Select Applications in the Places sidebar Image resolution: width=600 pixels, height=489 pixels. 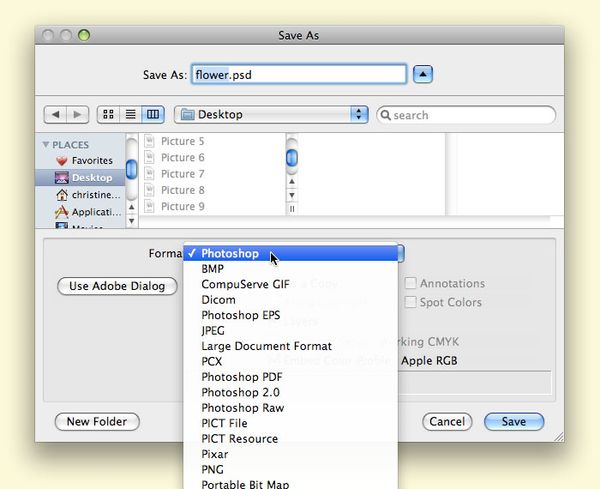pyautogui.click(x=96, y=212)
